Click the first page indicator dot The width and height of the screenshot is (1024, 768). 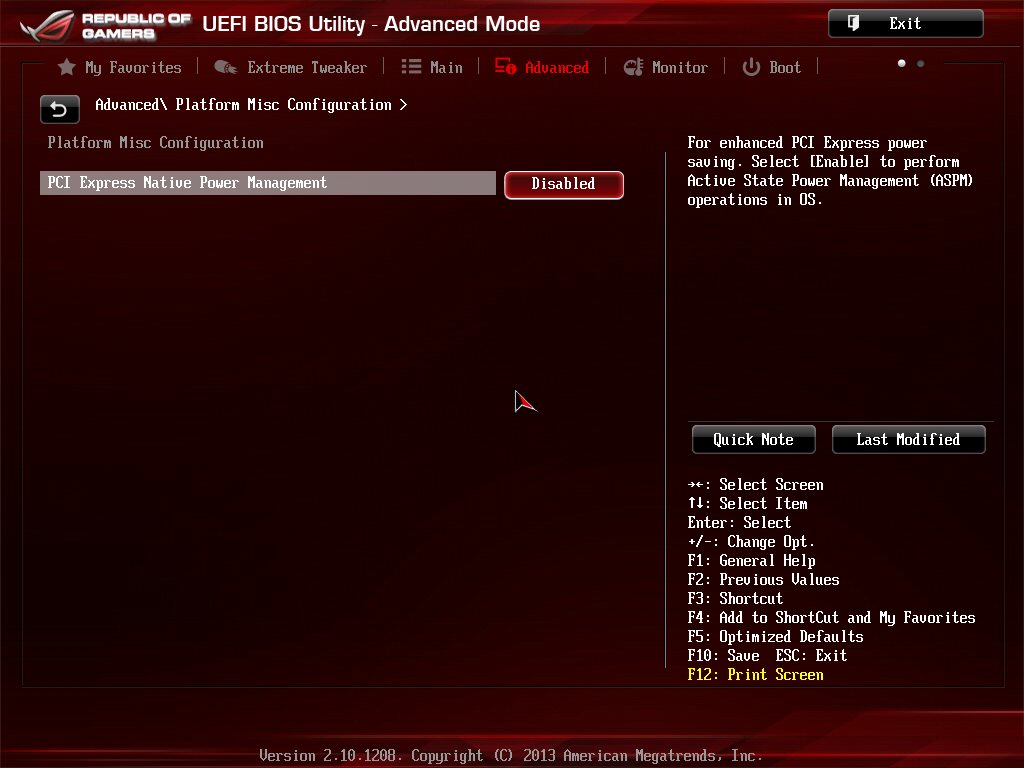coord(902,63)
